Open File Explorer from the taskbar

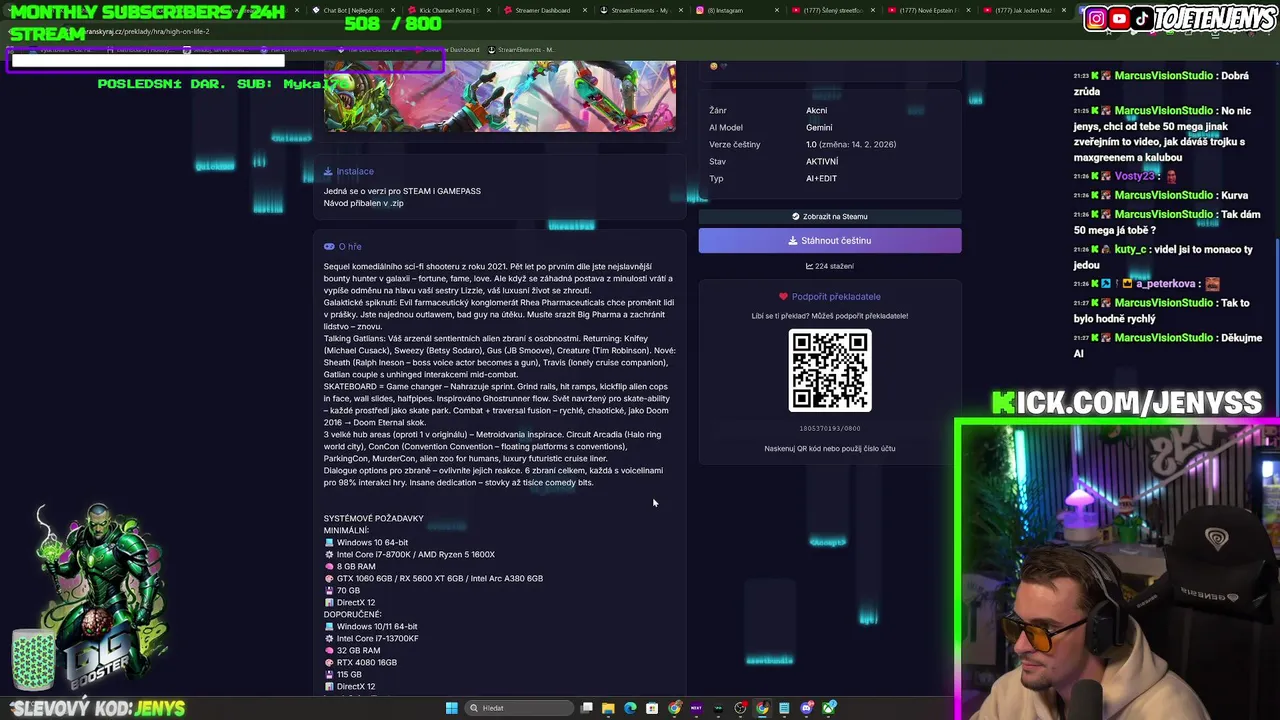[608, 708]
